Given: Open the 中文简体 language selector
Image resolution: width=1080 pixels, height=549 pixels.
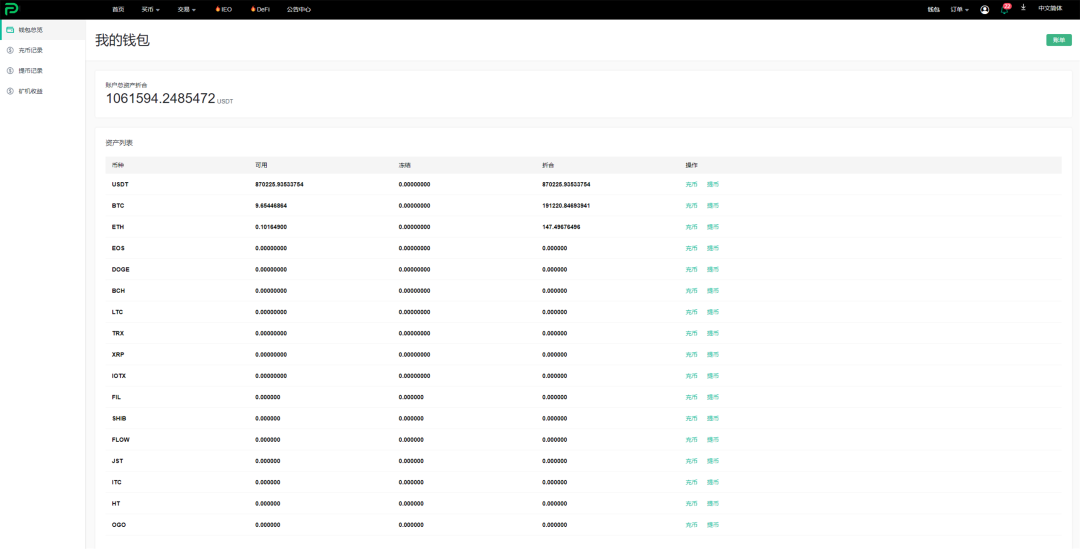Looking at the screenshot, I should (1050, 8).
